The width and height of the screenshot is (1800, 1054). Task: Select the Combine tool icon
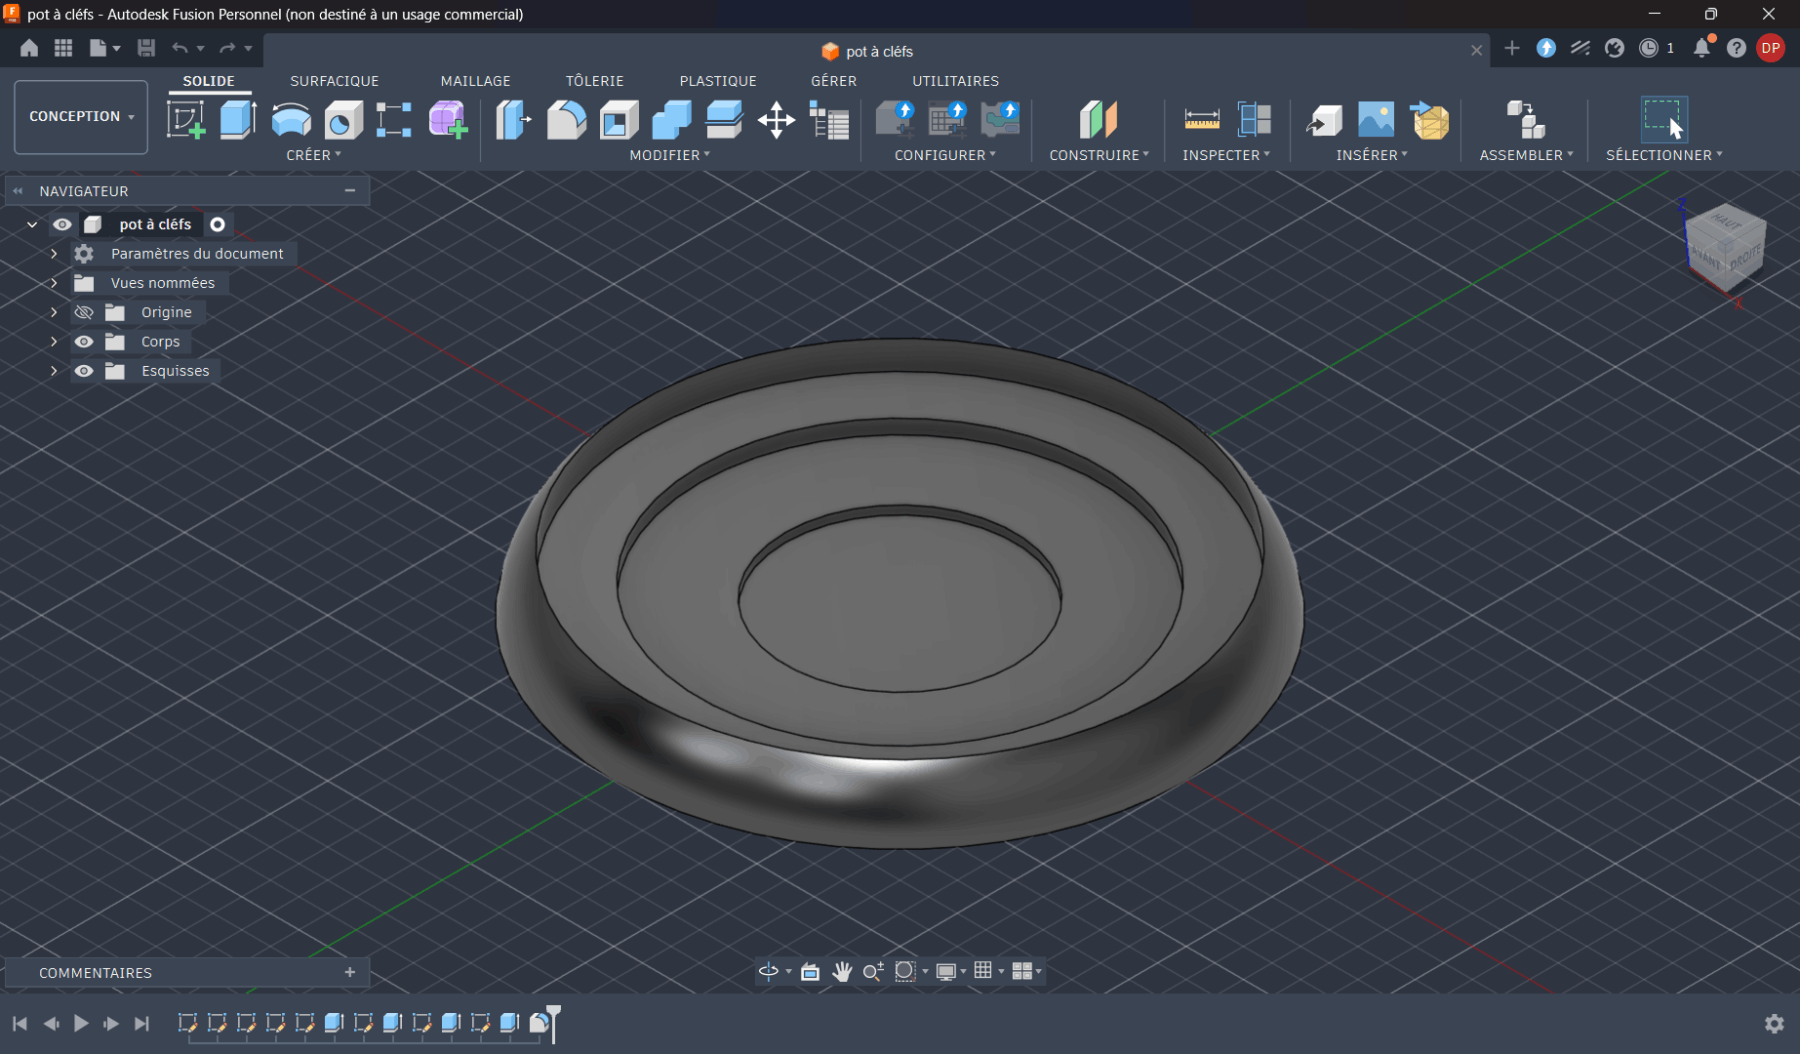pos(671,120)
